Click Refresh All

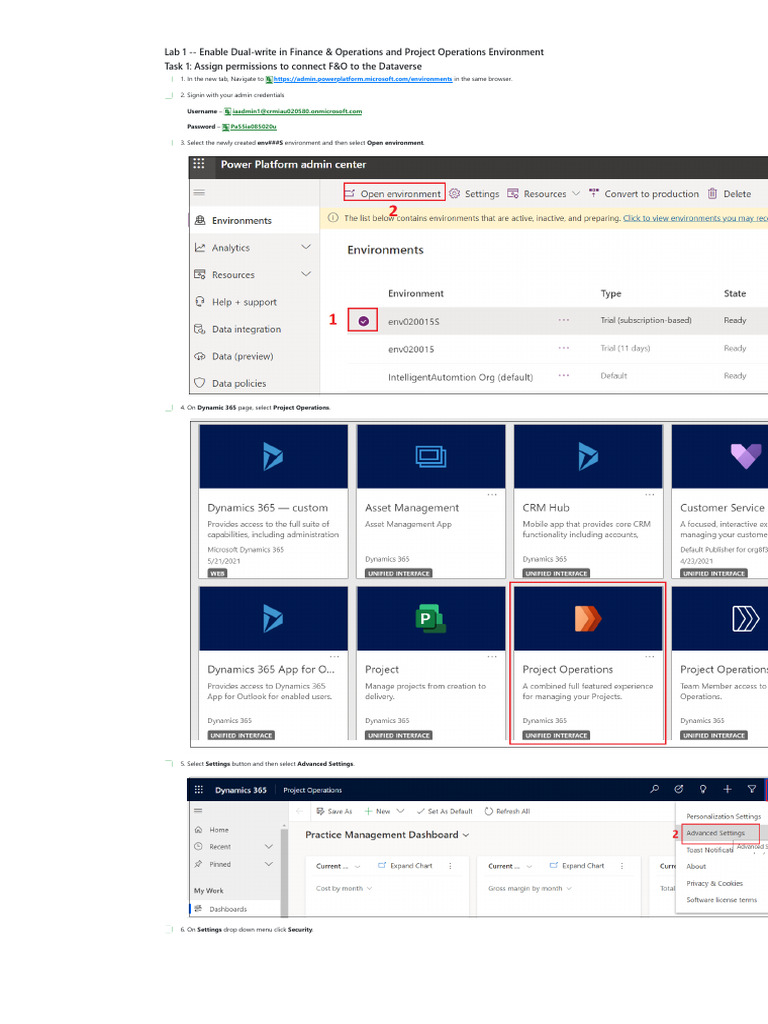pos(507,811)
